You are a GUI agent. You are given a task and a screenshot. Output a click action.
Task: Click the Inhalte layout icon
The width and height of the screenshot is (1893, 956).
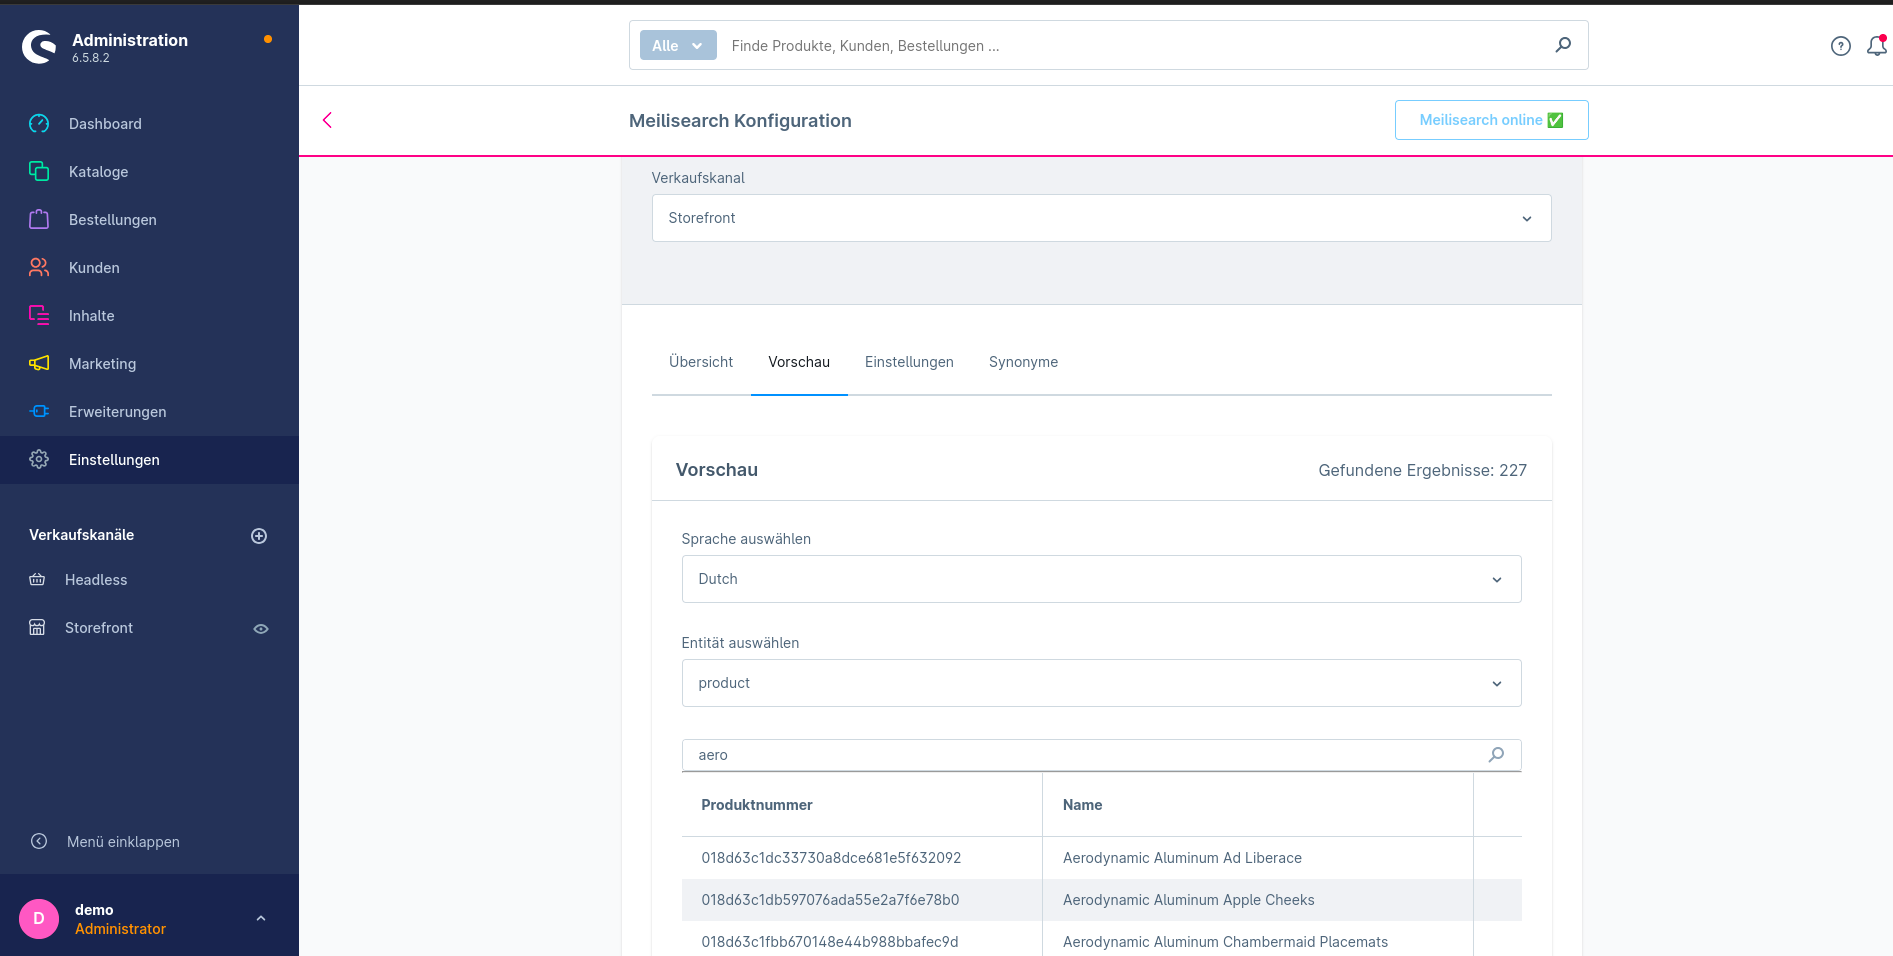(x=39, y=316)
